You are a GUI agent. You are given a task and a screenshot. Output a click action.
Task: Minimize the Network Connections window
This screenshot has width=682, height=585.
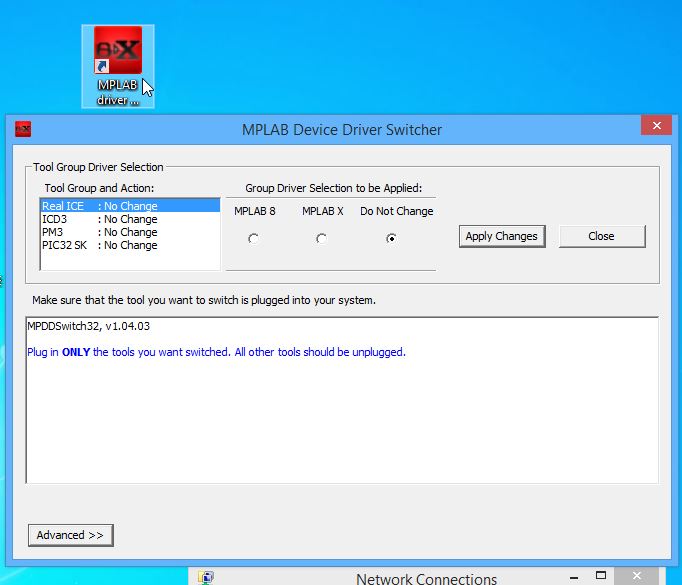[574, 577]
